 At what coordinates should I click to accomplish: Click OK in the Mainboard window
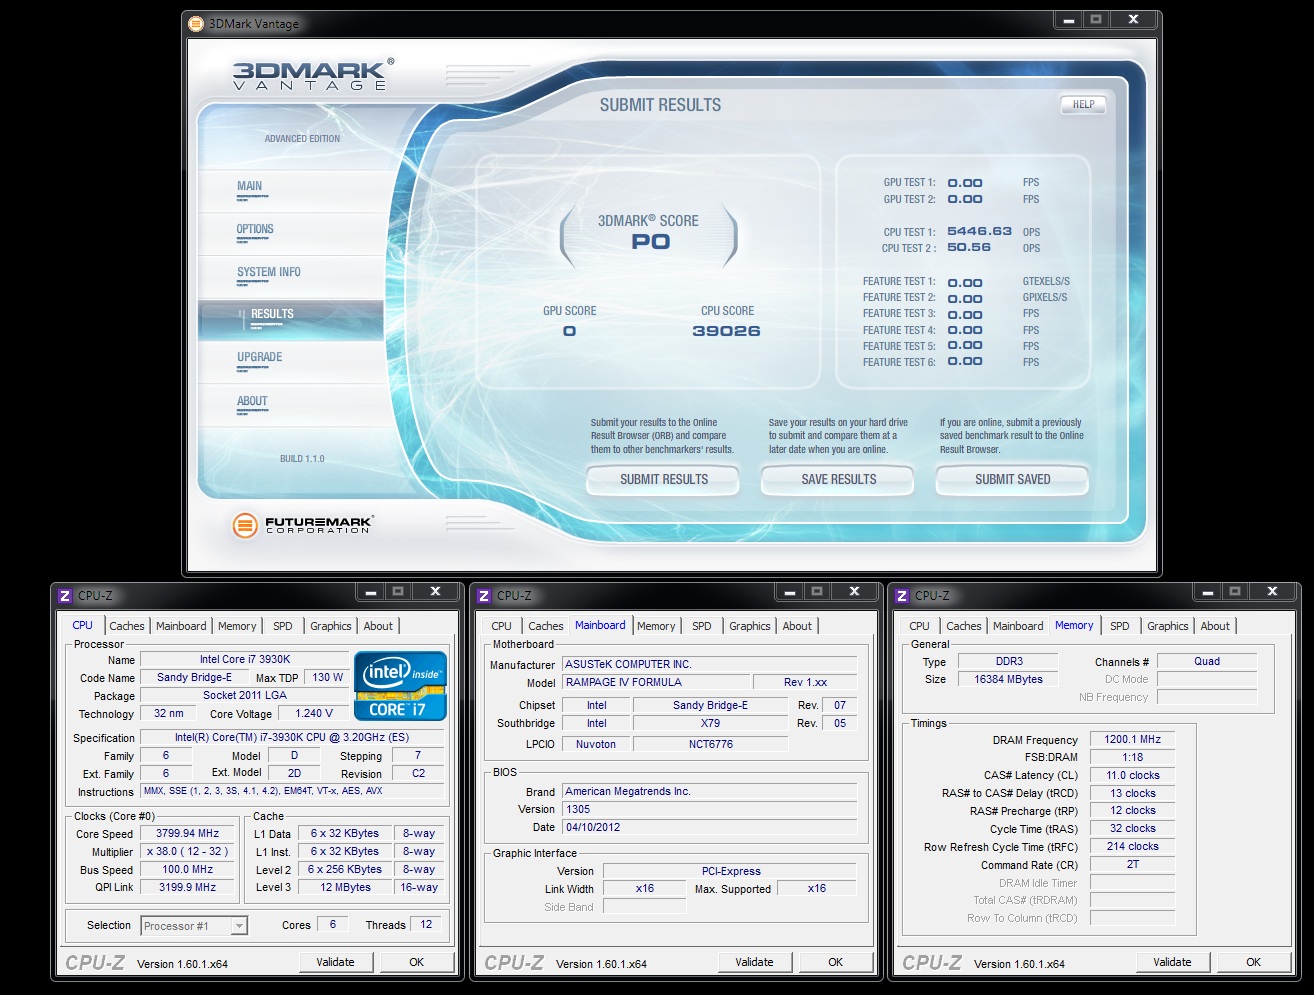click(x=836, y=962)
